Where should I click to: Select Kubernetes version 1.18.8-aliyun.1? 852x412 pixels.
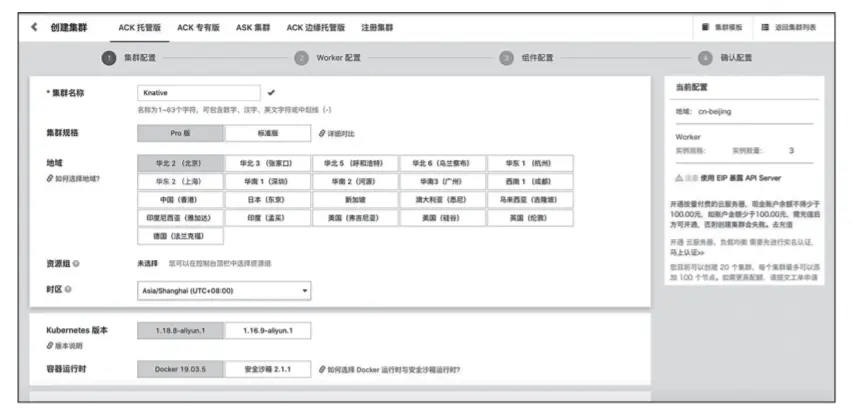180,330
